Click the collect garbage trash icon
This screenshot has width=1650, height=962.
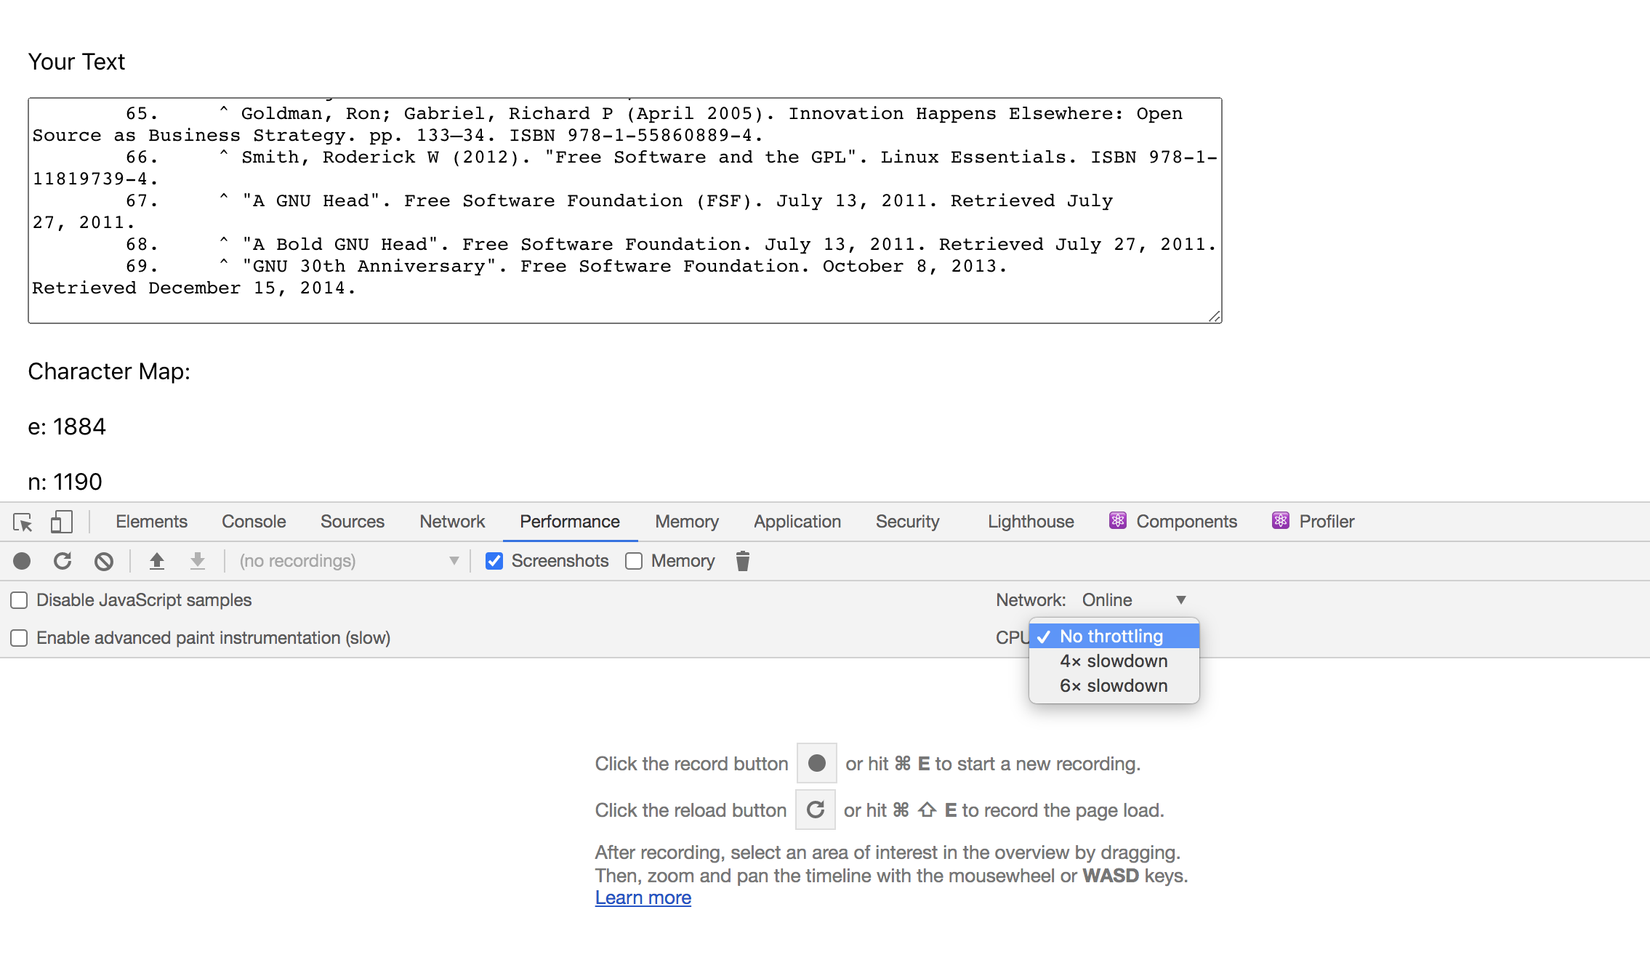click(x=743, y=561)
